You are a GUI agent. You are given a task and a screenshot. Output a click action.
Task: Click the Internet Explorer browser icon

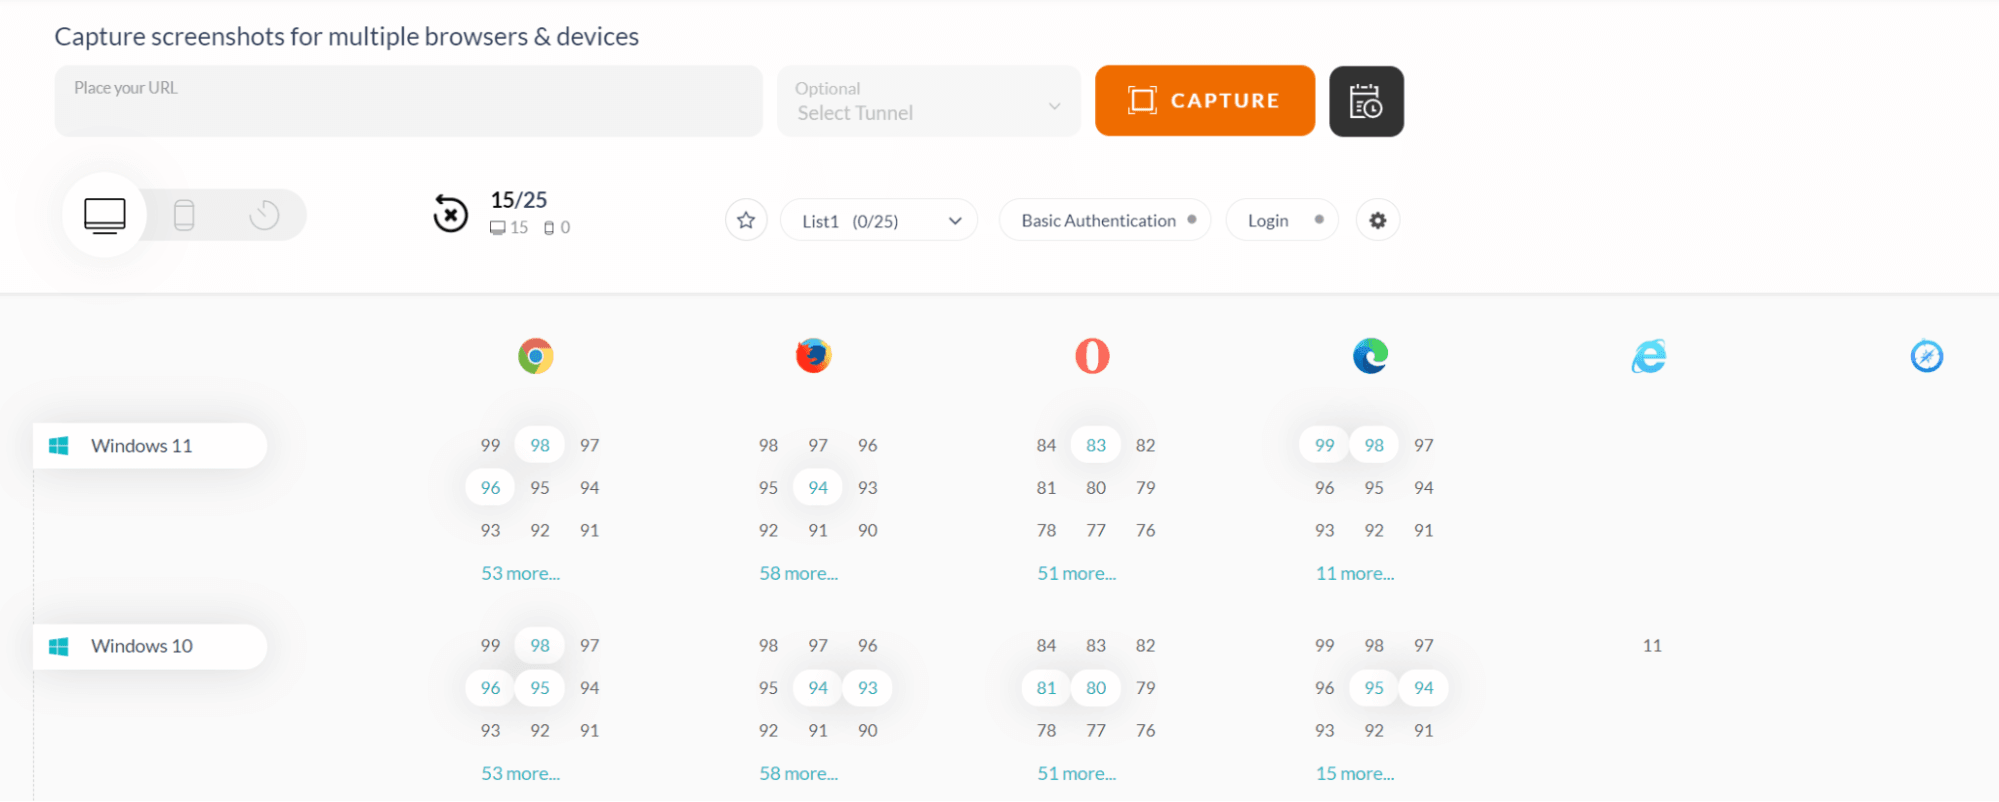(x=1649, y=356)
